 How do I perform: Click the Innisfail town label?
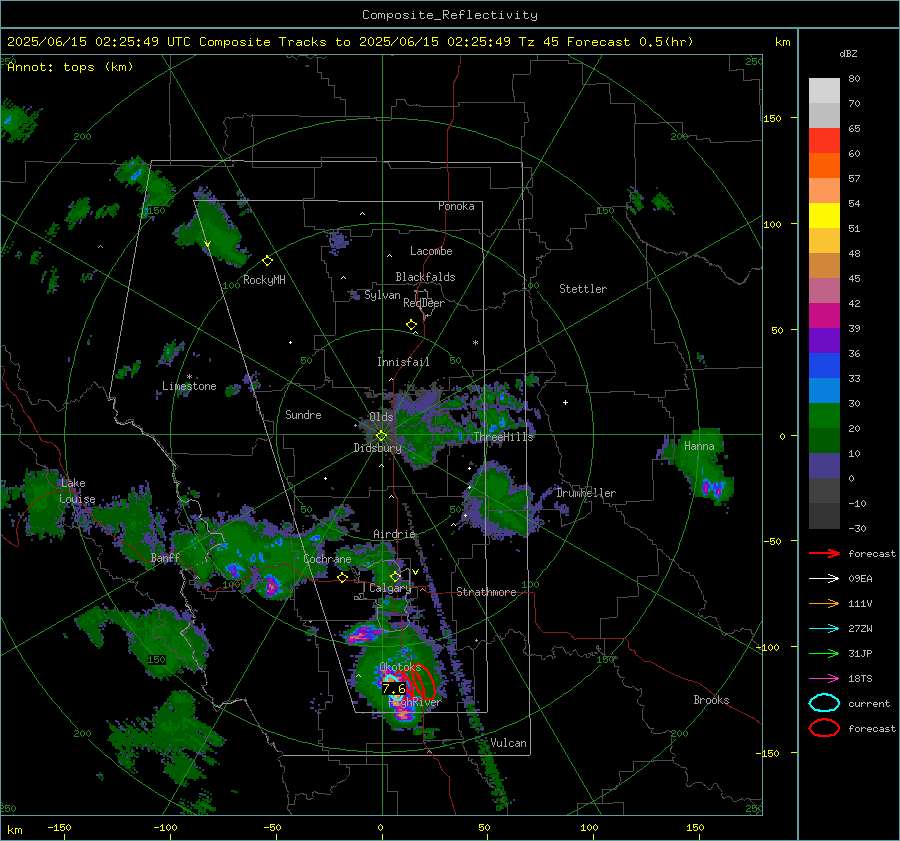pos(403,362)
